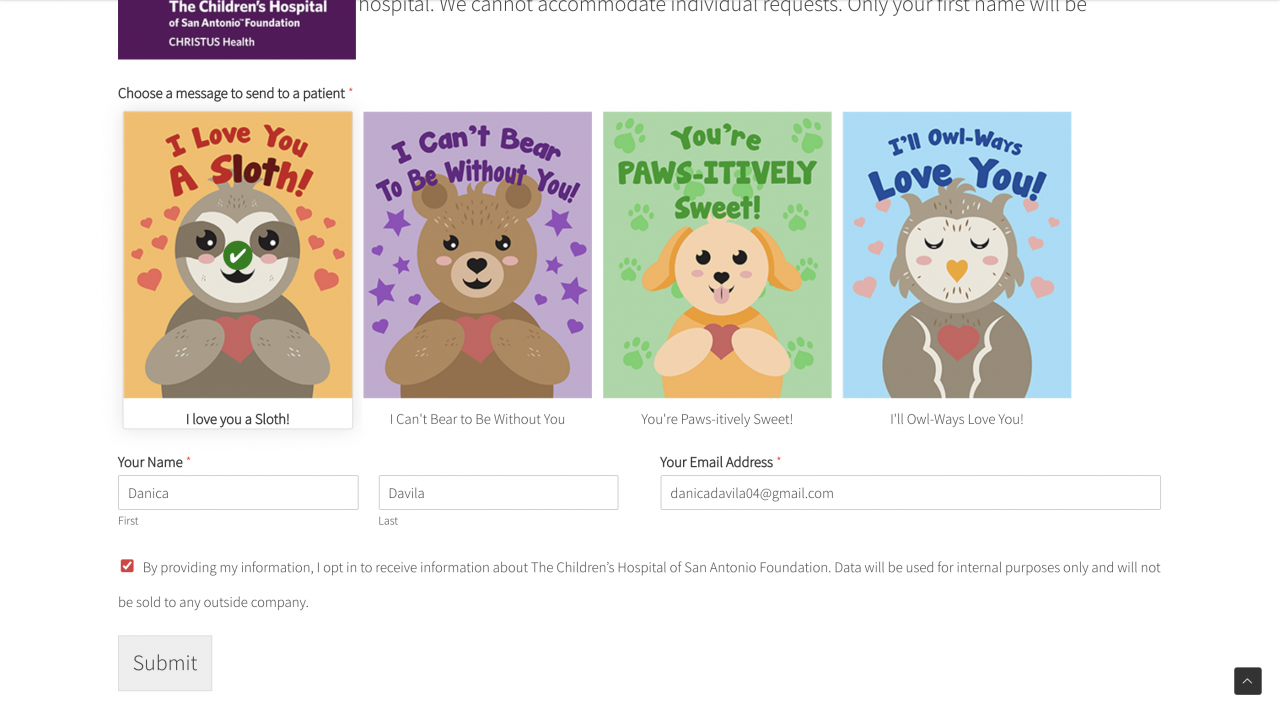Select "I Can't Bear to Be Without You" caption
Screen dimensions: 1280x704
[x=477, y=419]
